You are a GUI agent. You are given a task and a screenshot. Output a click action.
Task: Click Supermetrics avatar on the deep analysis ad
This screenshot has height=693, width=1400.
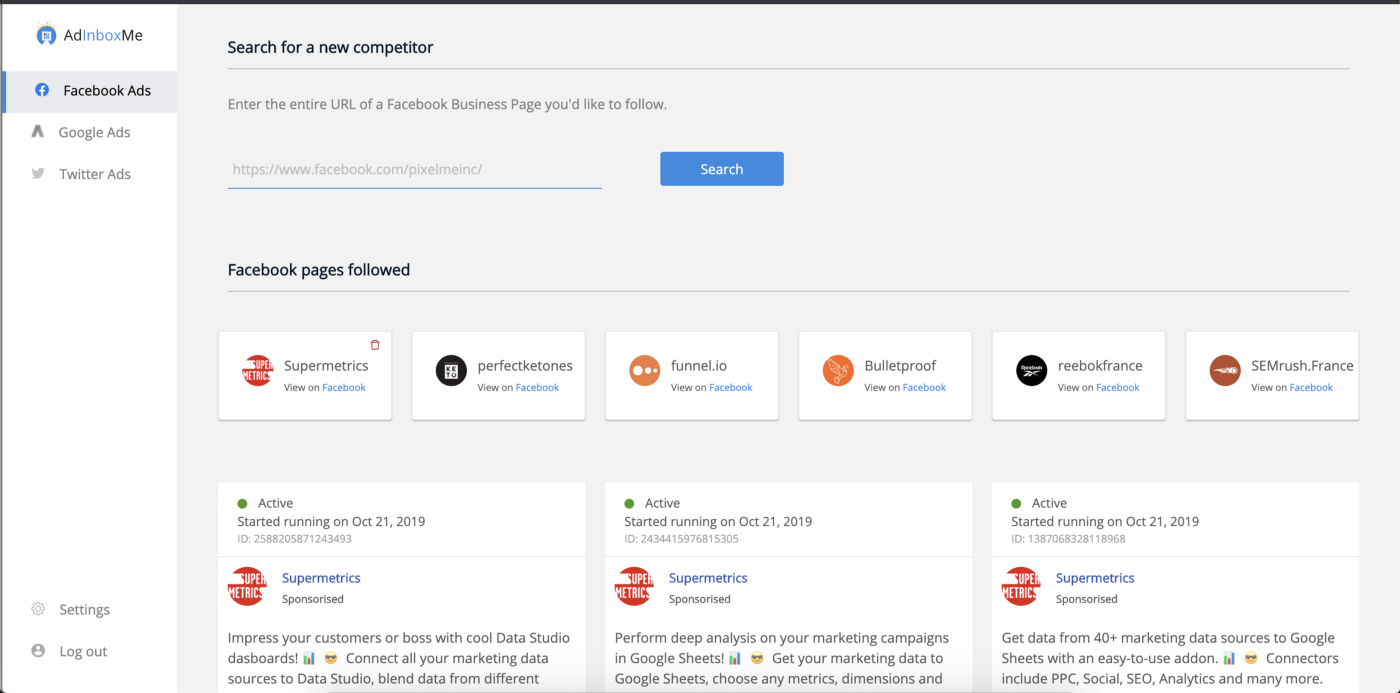coord(634,587)
